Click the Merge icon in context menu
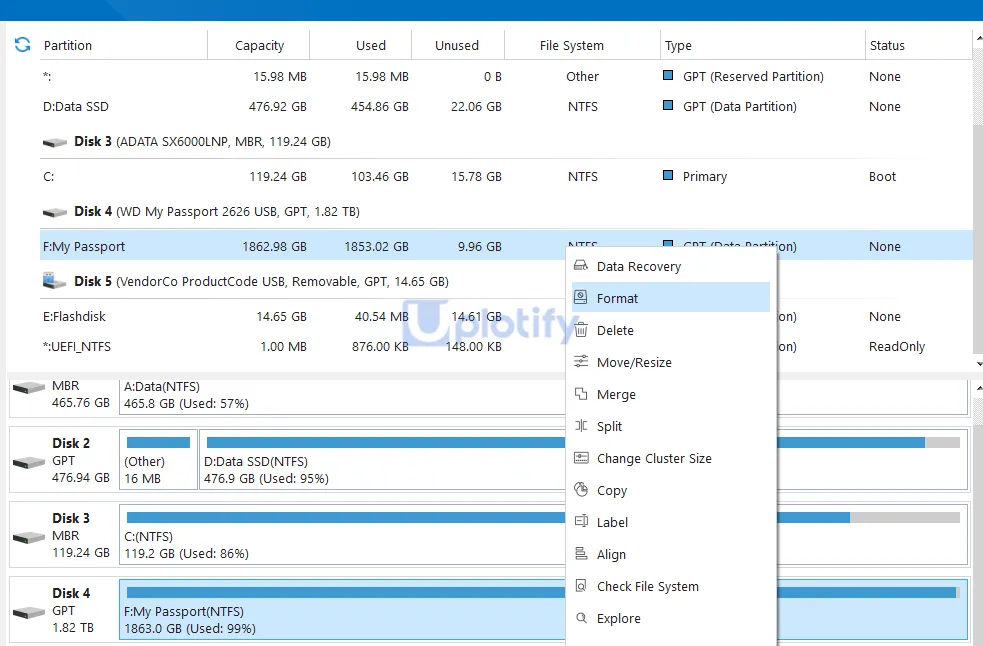Viewport: 983px width, 646px height. tap(581, 394)
